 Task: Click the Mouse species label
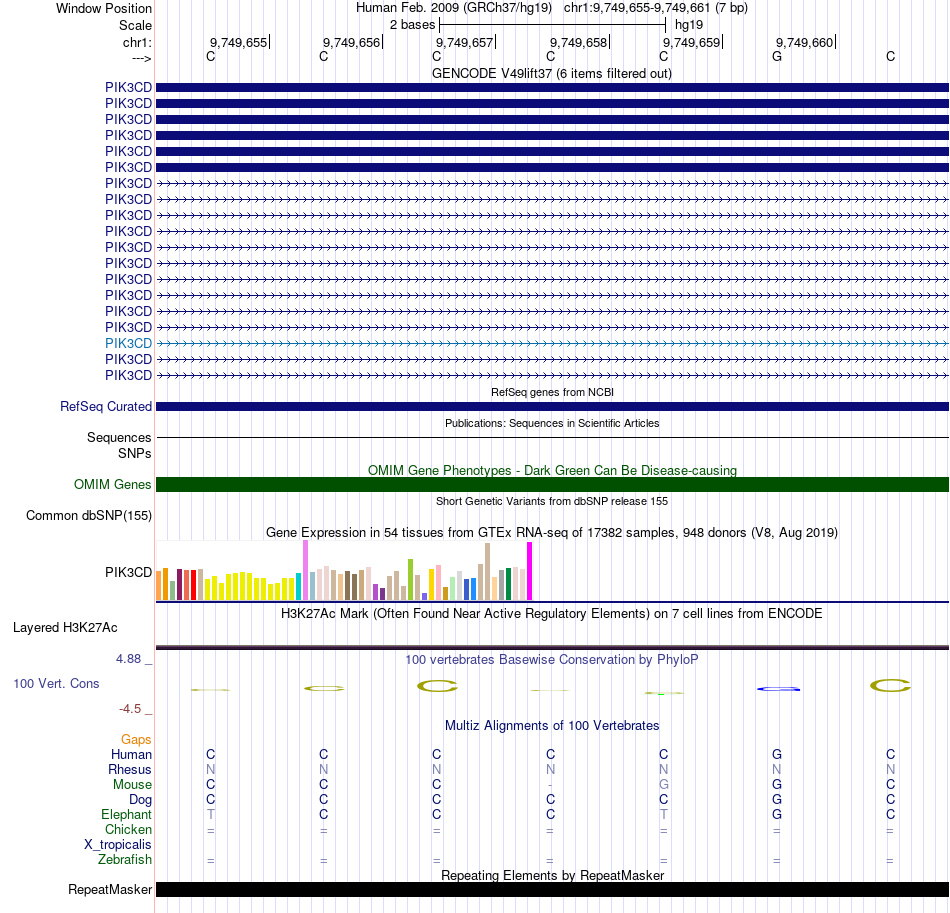coord(132,785)
